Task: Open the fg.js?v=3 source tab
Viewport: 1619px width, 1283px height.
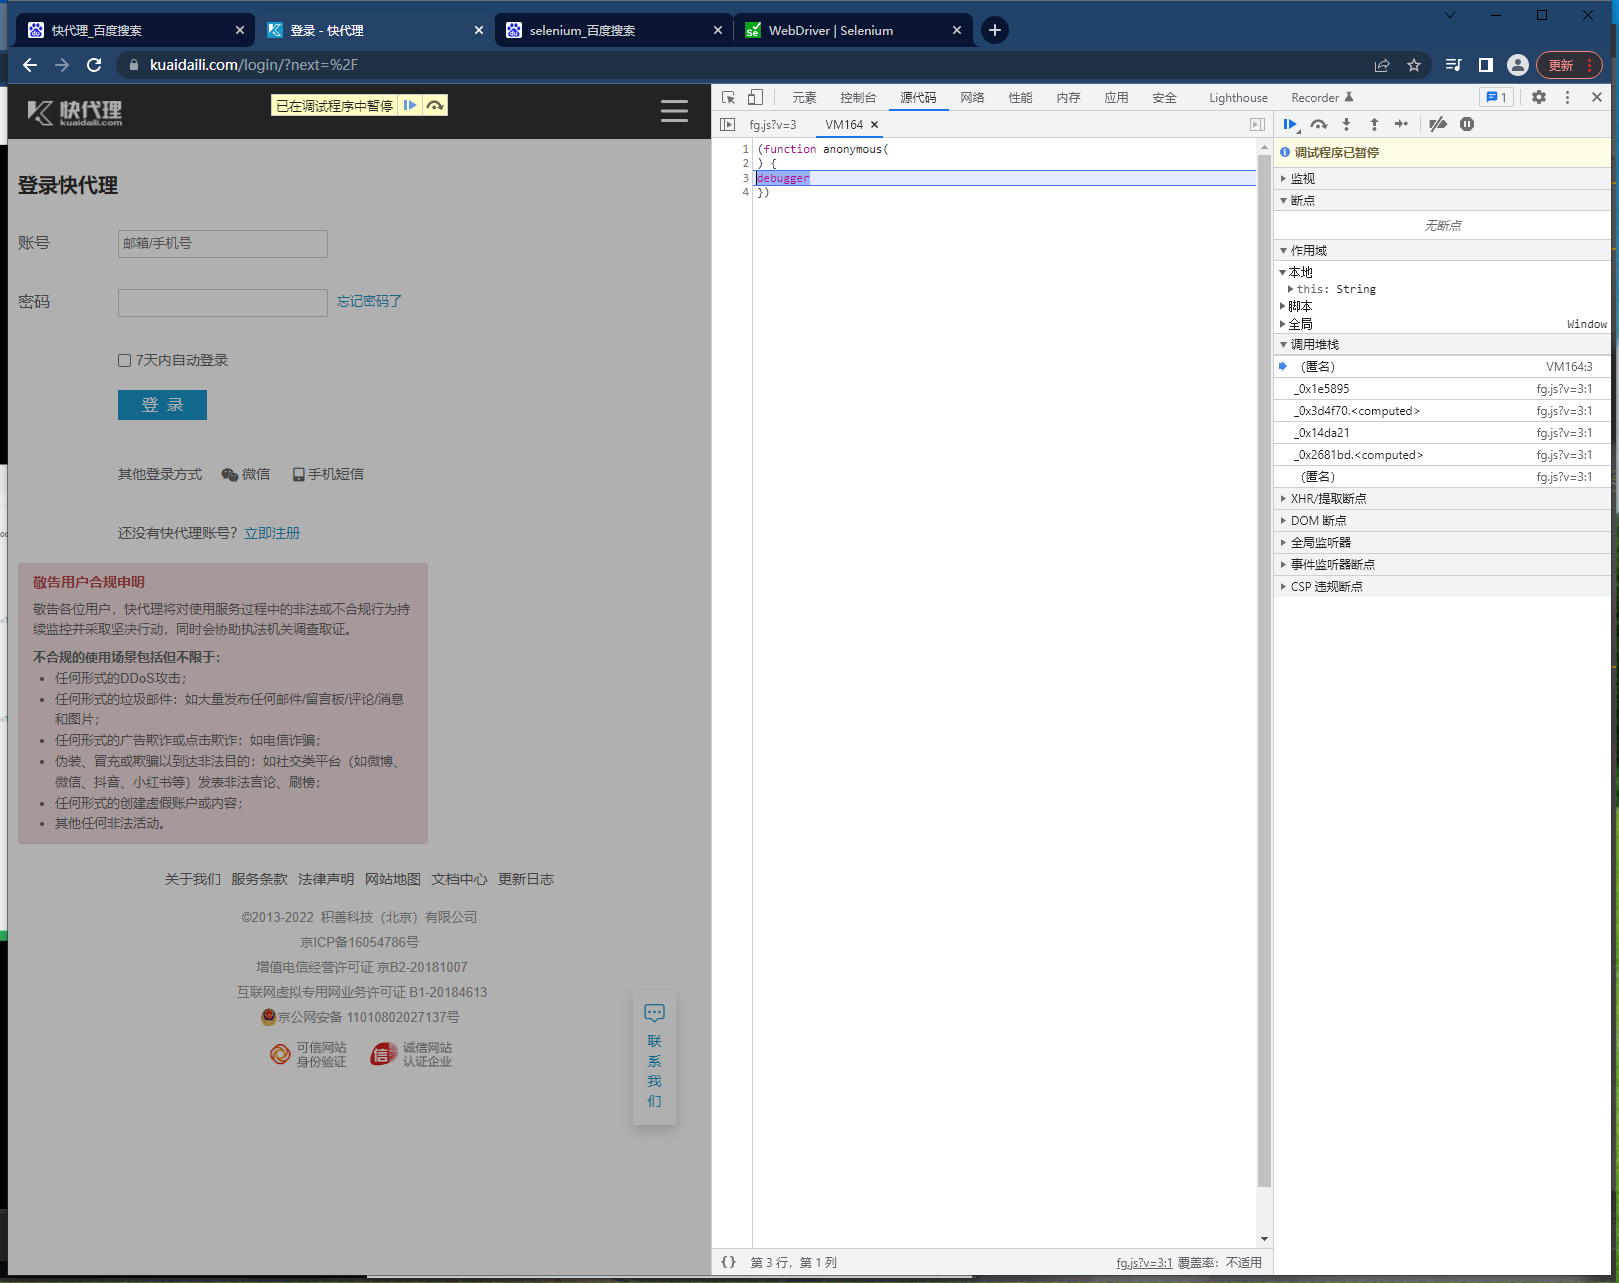Action: pyautogui.click(x=773, y=125)
